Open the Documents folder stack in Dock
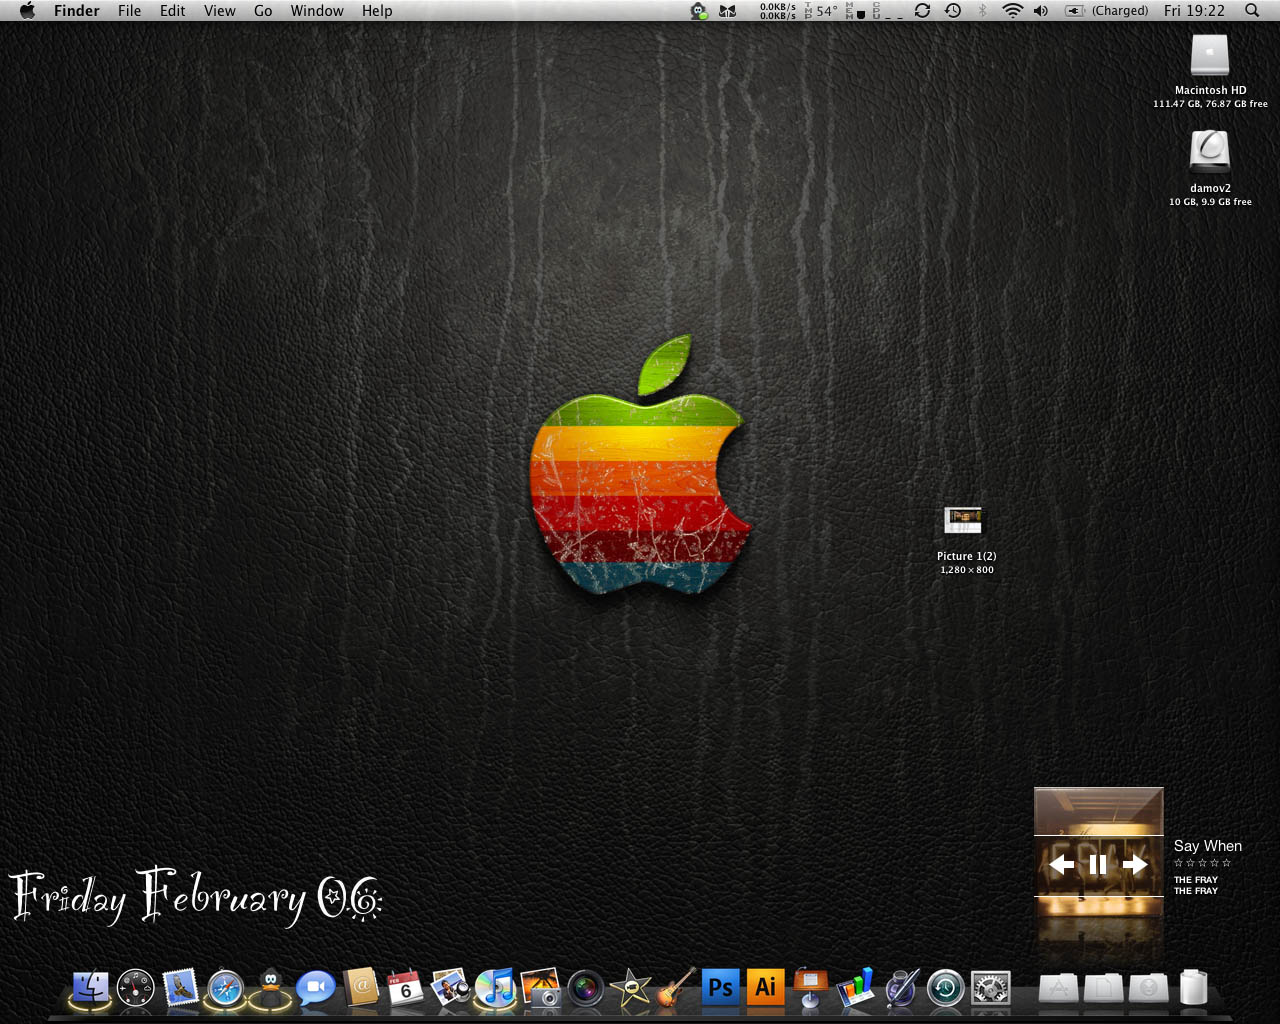The width and height of the screenshot is (1280, 1024). [x=1104, y=988]
